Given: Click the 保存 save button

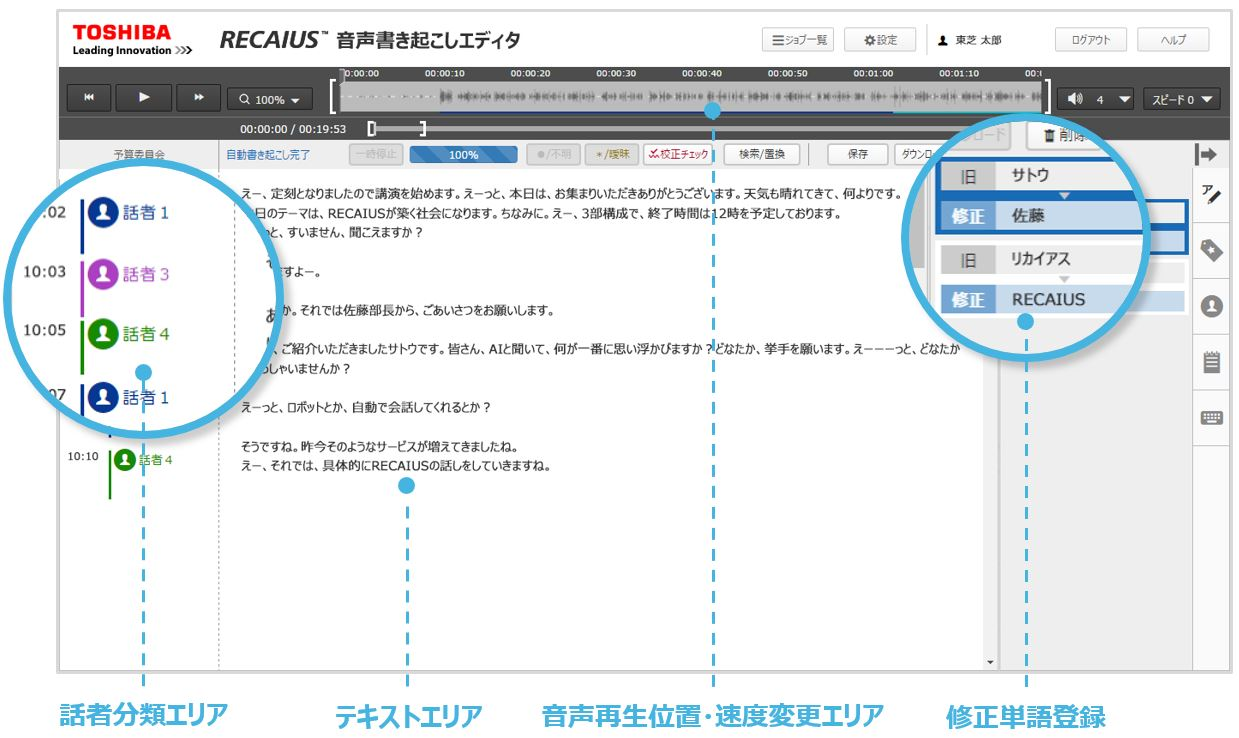Looking at the screenshot, I should click(857, 155).
